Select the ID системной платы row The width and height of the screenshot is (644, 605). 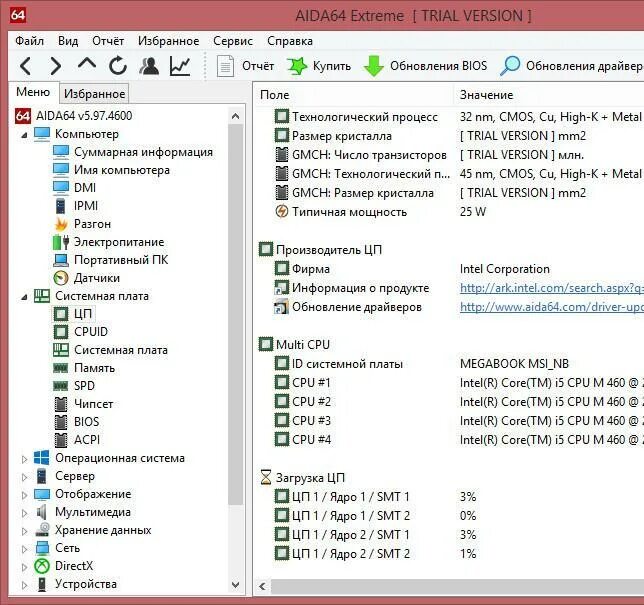450,363
